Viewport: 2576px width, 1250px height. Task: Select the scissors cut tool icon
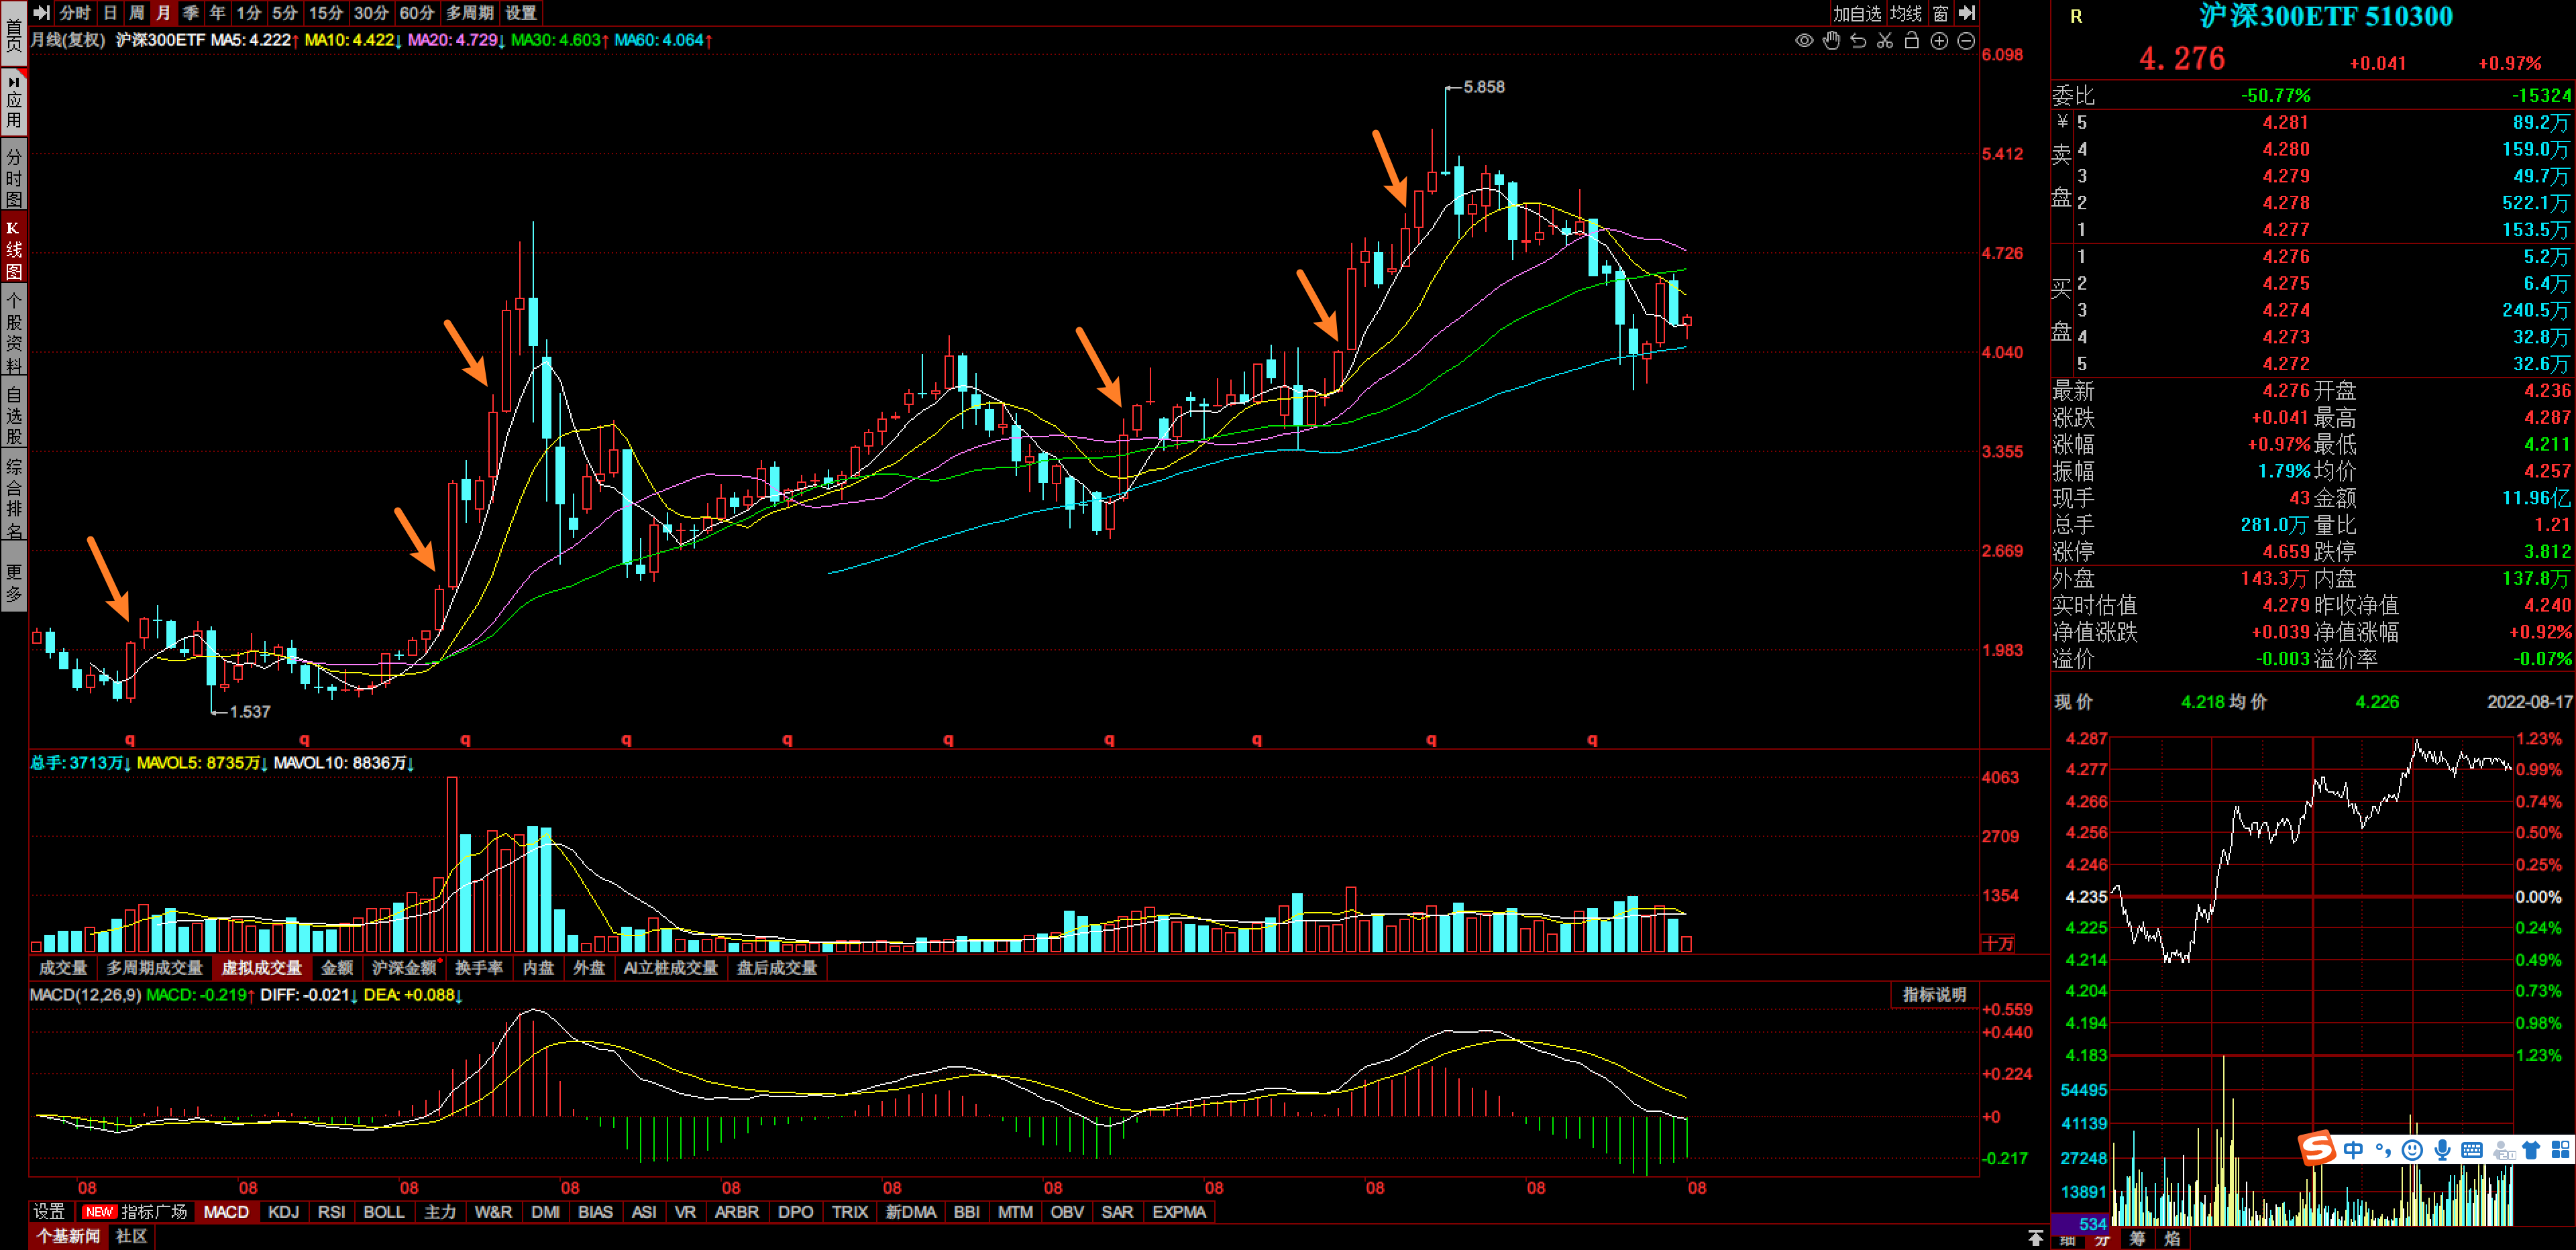pyautogui.click(x=1885, y=41)
